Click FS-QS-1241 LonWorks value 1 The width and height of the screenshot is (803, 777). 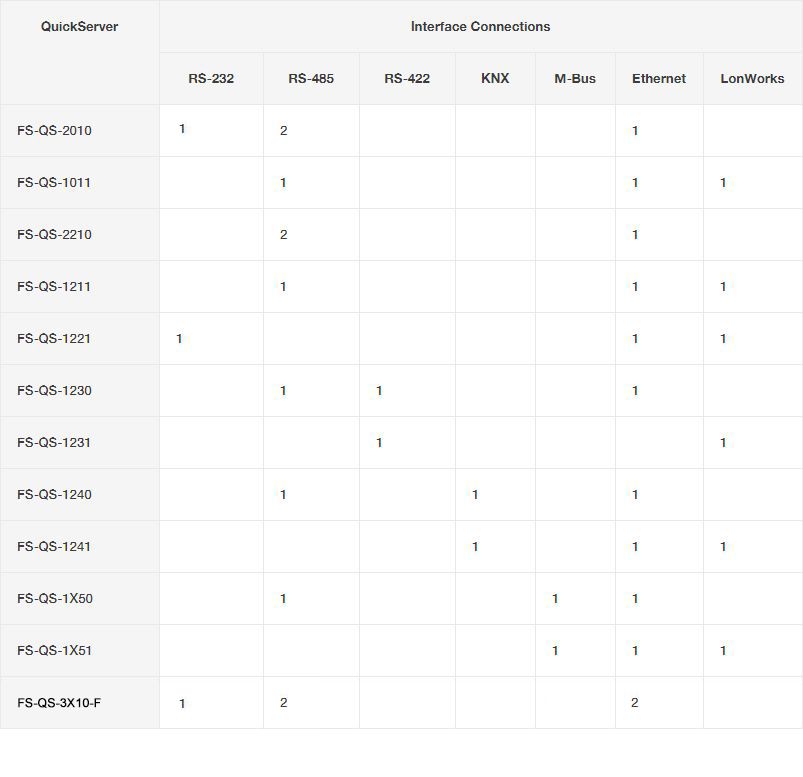723,547
